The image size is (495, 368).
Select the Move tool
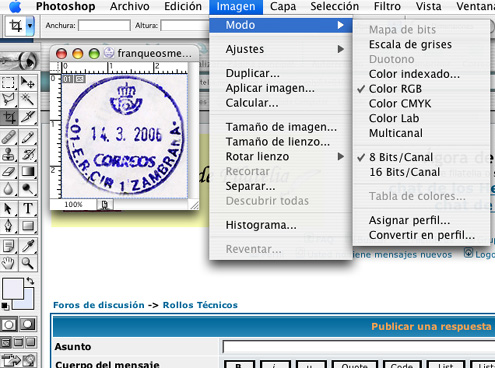coord(28,82)
